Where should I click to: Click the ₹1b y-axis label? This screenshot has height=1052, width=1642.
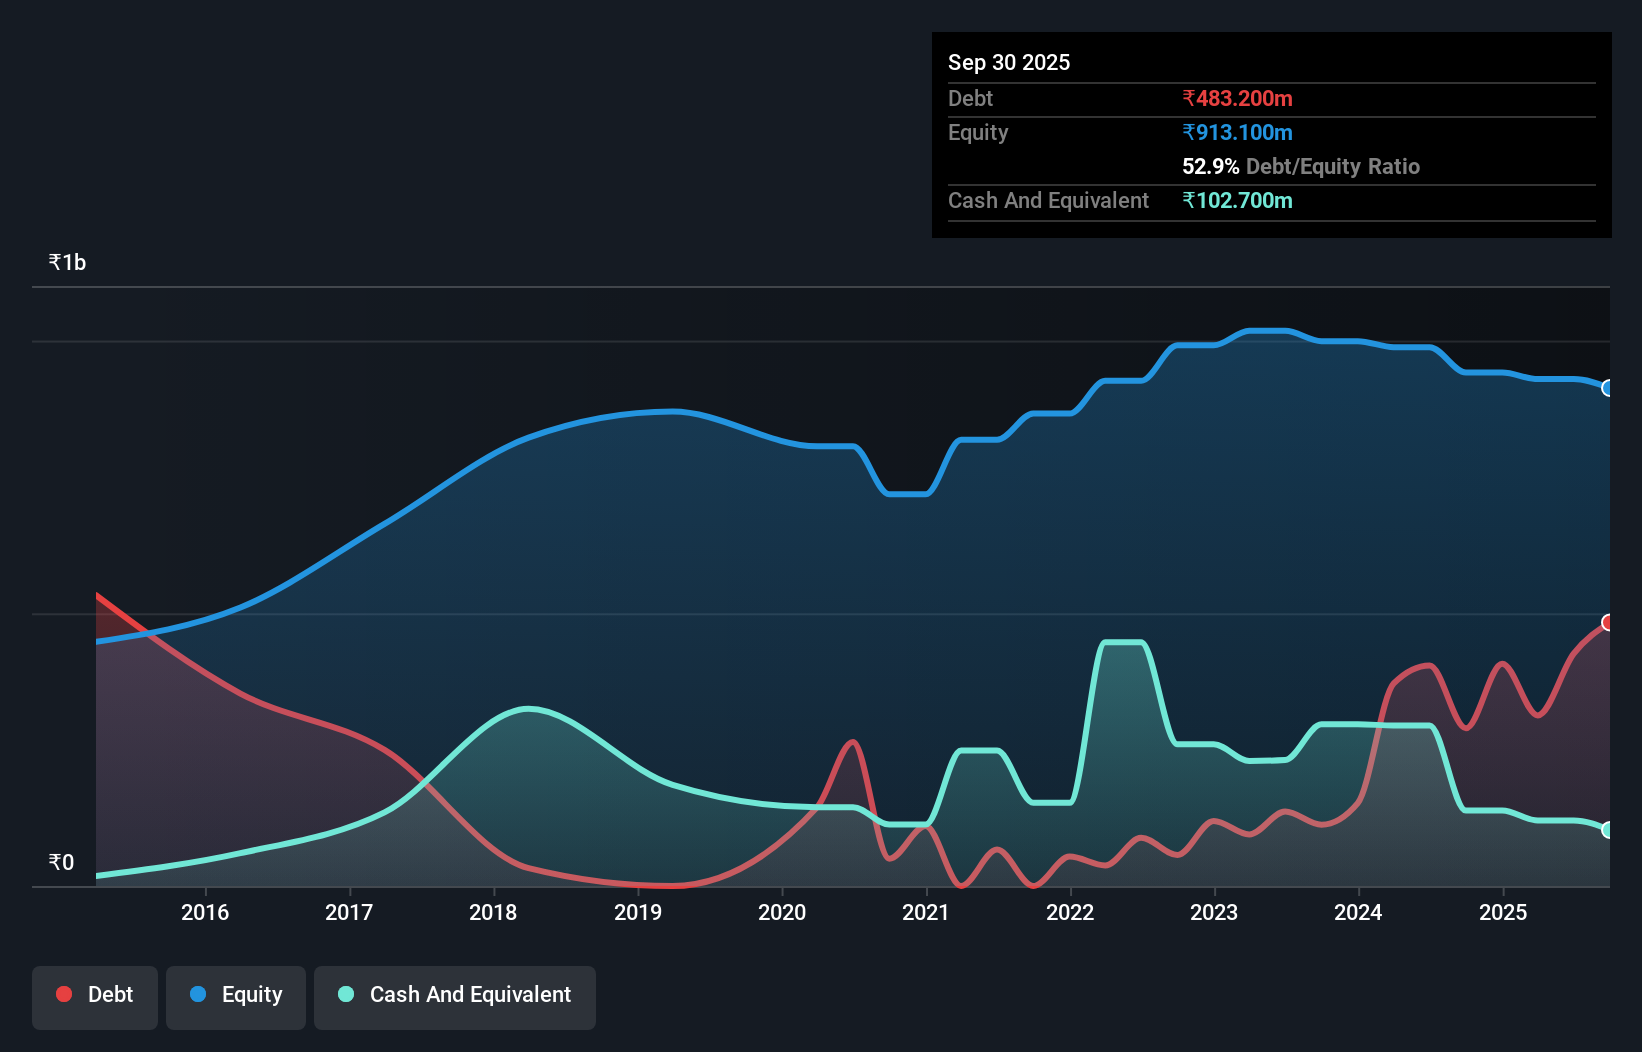click(67, 262)
